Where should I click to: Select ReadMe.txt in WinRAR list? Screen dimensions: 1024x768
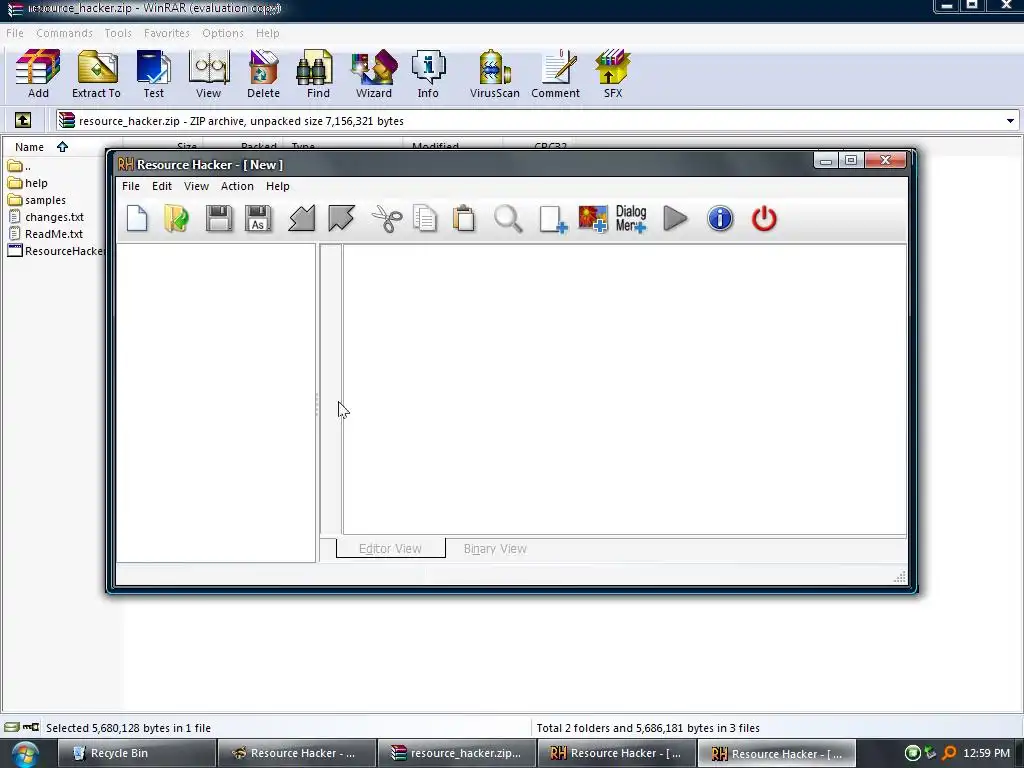tap(46, 234)
